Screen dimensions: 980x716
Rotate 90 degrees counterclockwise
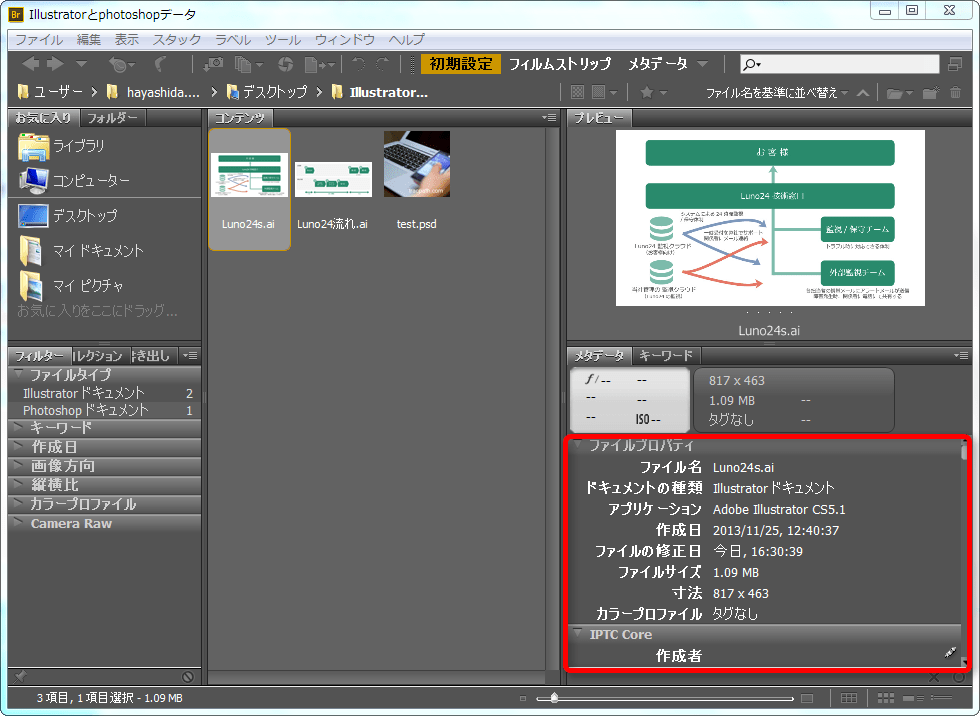(359, 64)
